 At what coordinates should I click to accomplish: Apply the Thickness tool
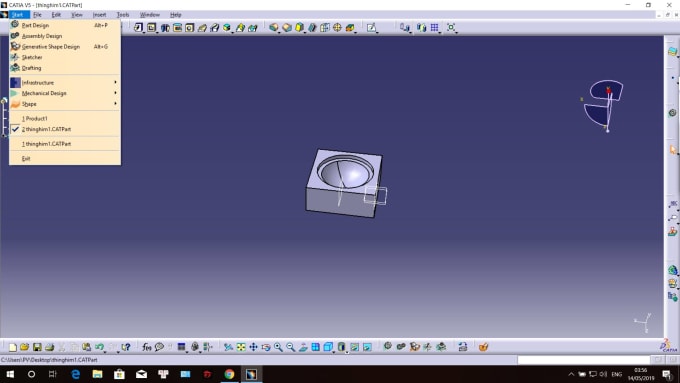coord(325,28)
